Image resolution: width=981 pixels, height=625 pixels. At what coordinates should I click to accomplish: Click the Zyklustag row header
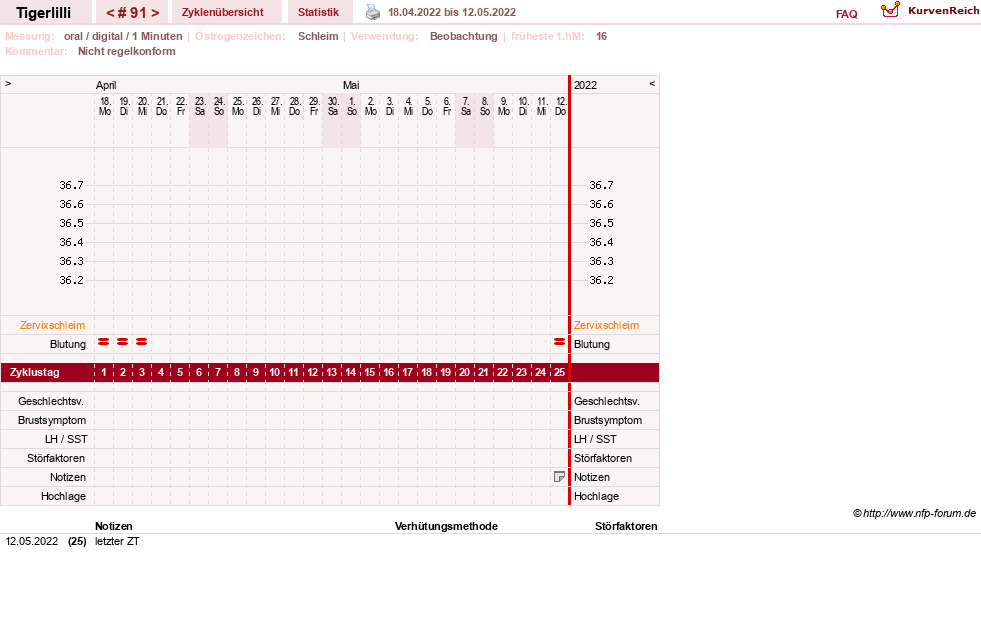pos(34,372)
